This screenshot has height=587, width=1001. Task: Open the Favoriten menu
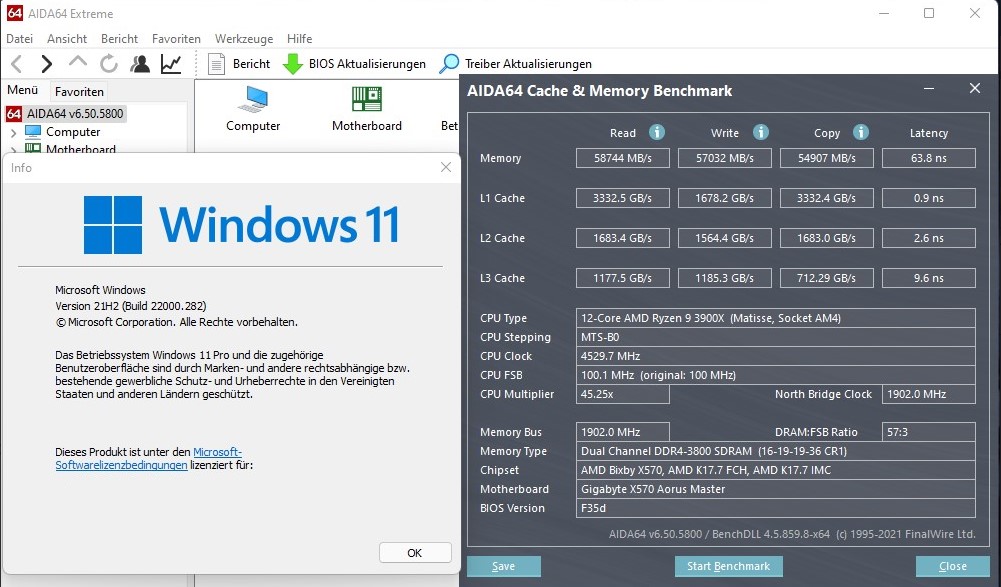(176, 39)
